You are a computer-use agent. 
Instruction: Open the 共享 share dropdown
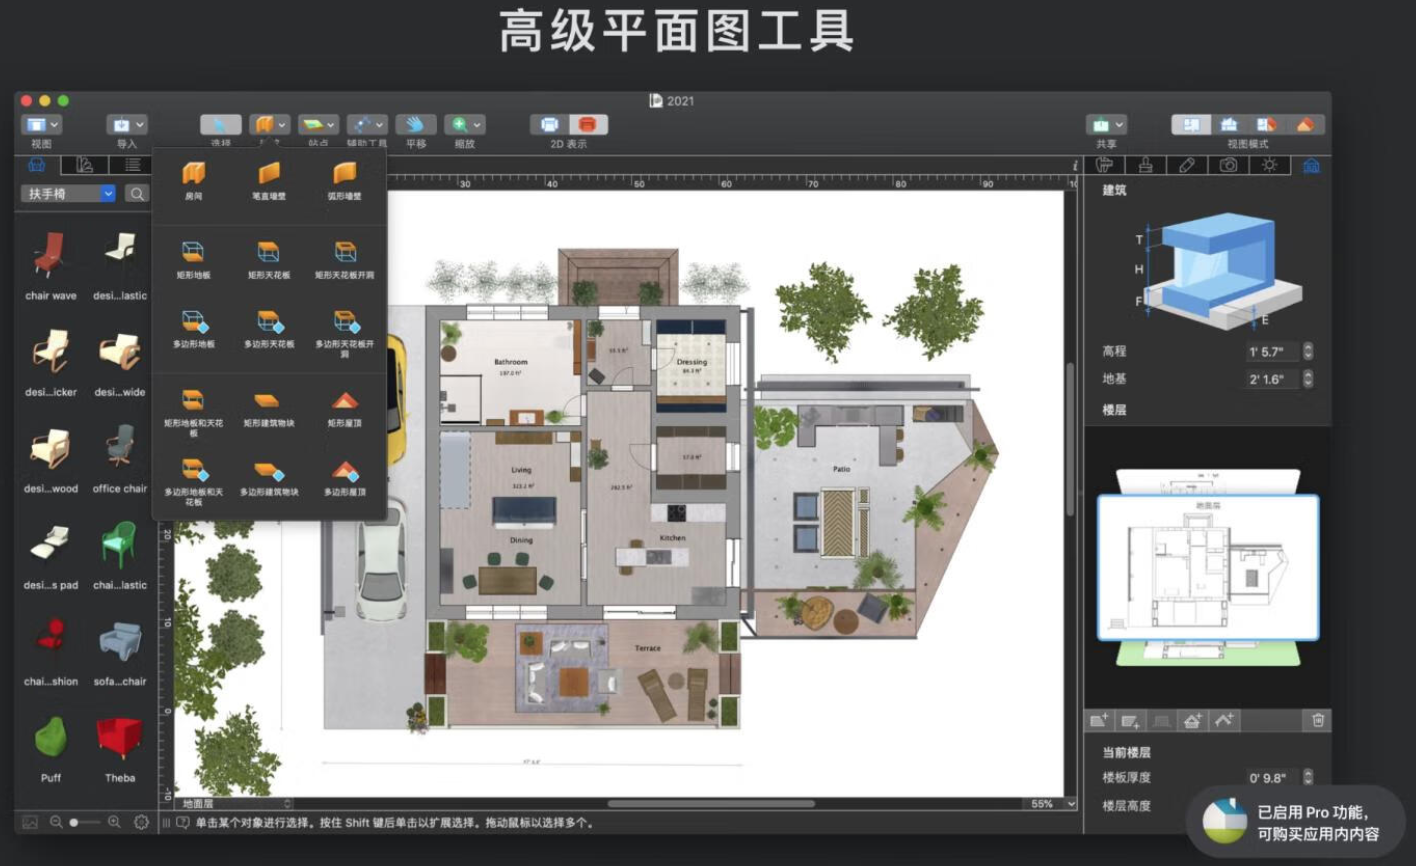click(x=1106, y=124)
